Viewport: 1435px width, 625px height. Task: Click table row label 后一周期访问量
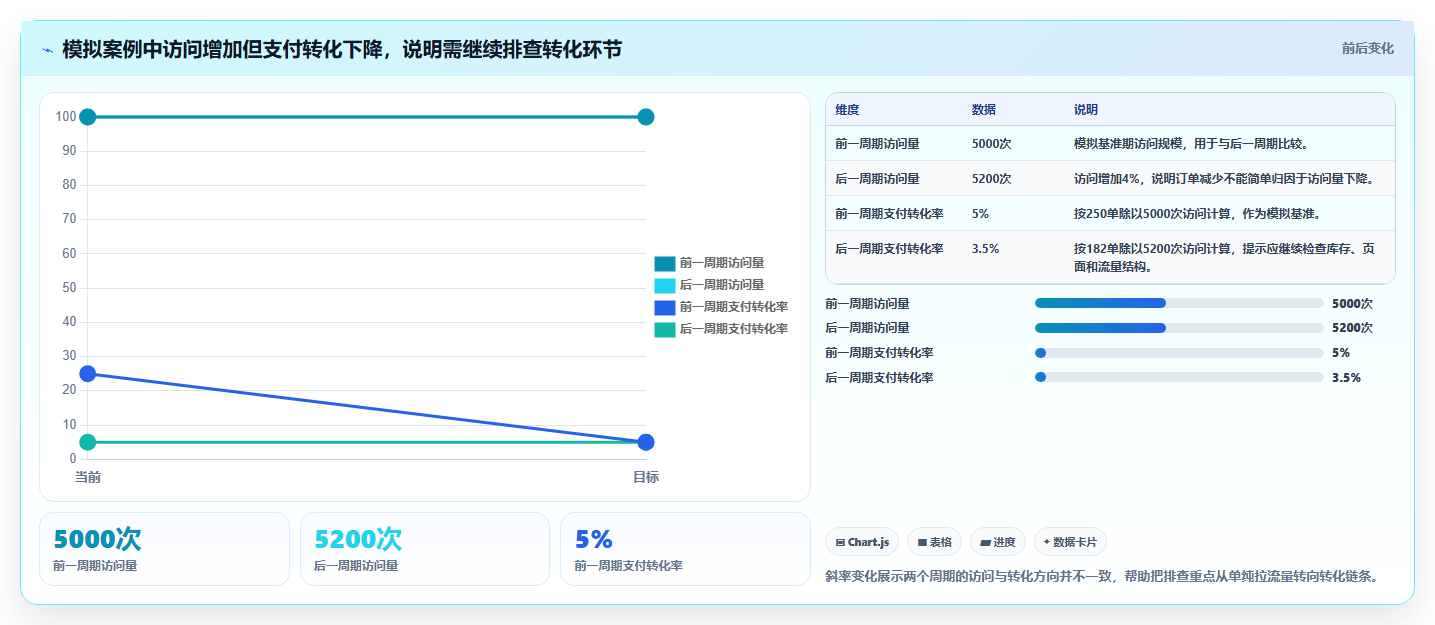[x=877, y=179]
